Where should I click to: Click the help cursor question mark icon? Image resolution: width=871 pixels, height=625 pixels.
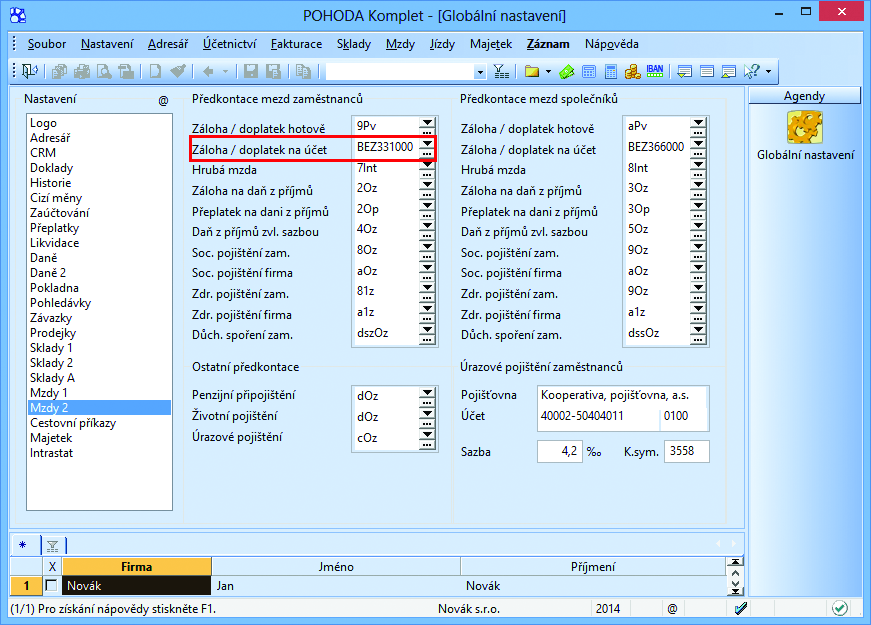click(x=752, y=71)
